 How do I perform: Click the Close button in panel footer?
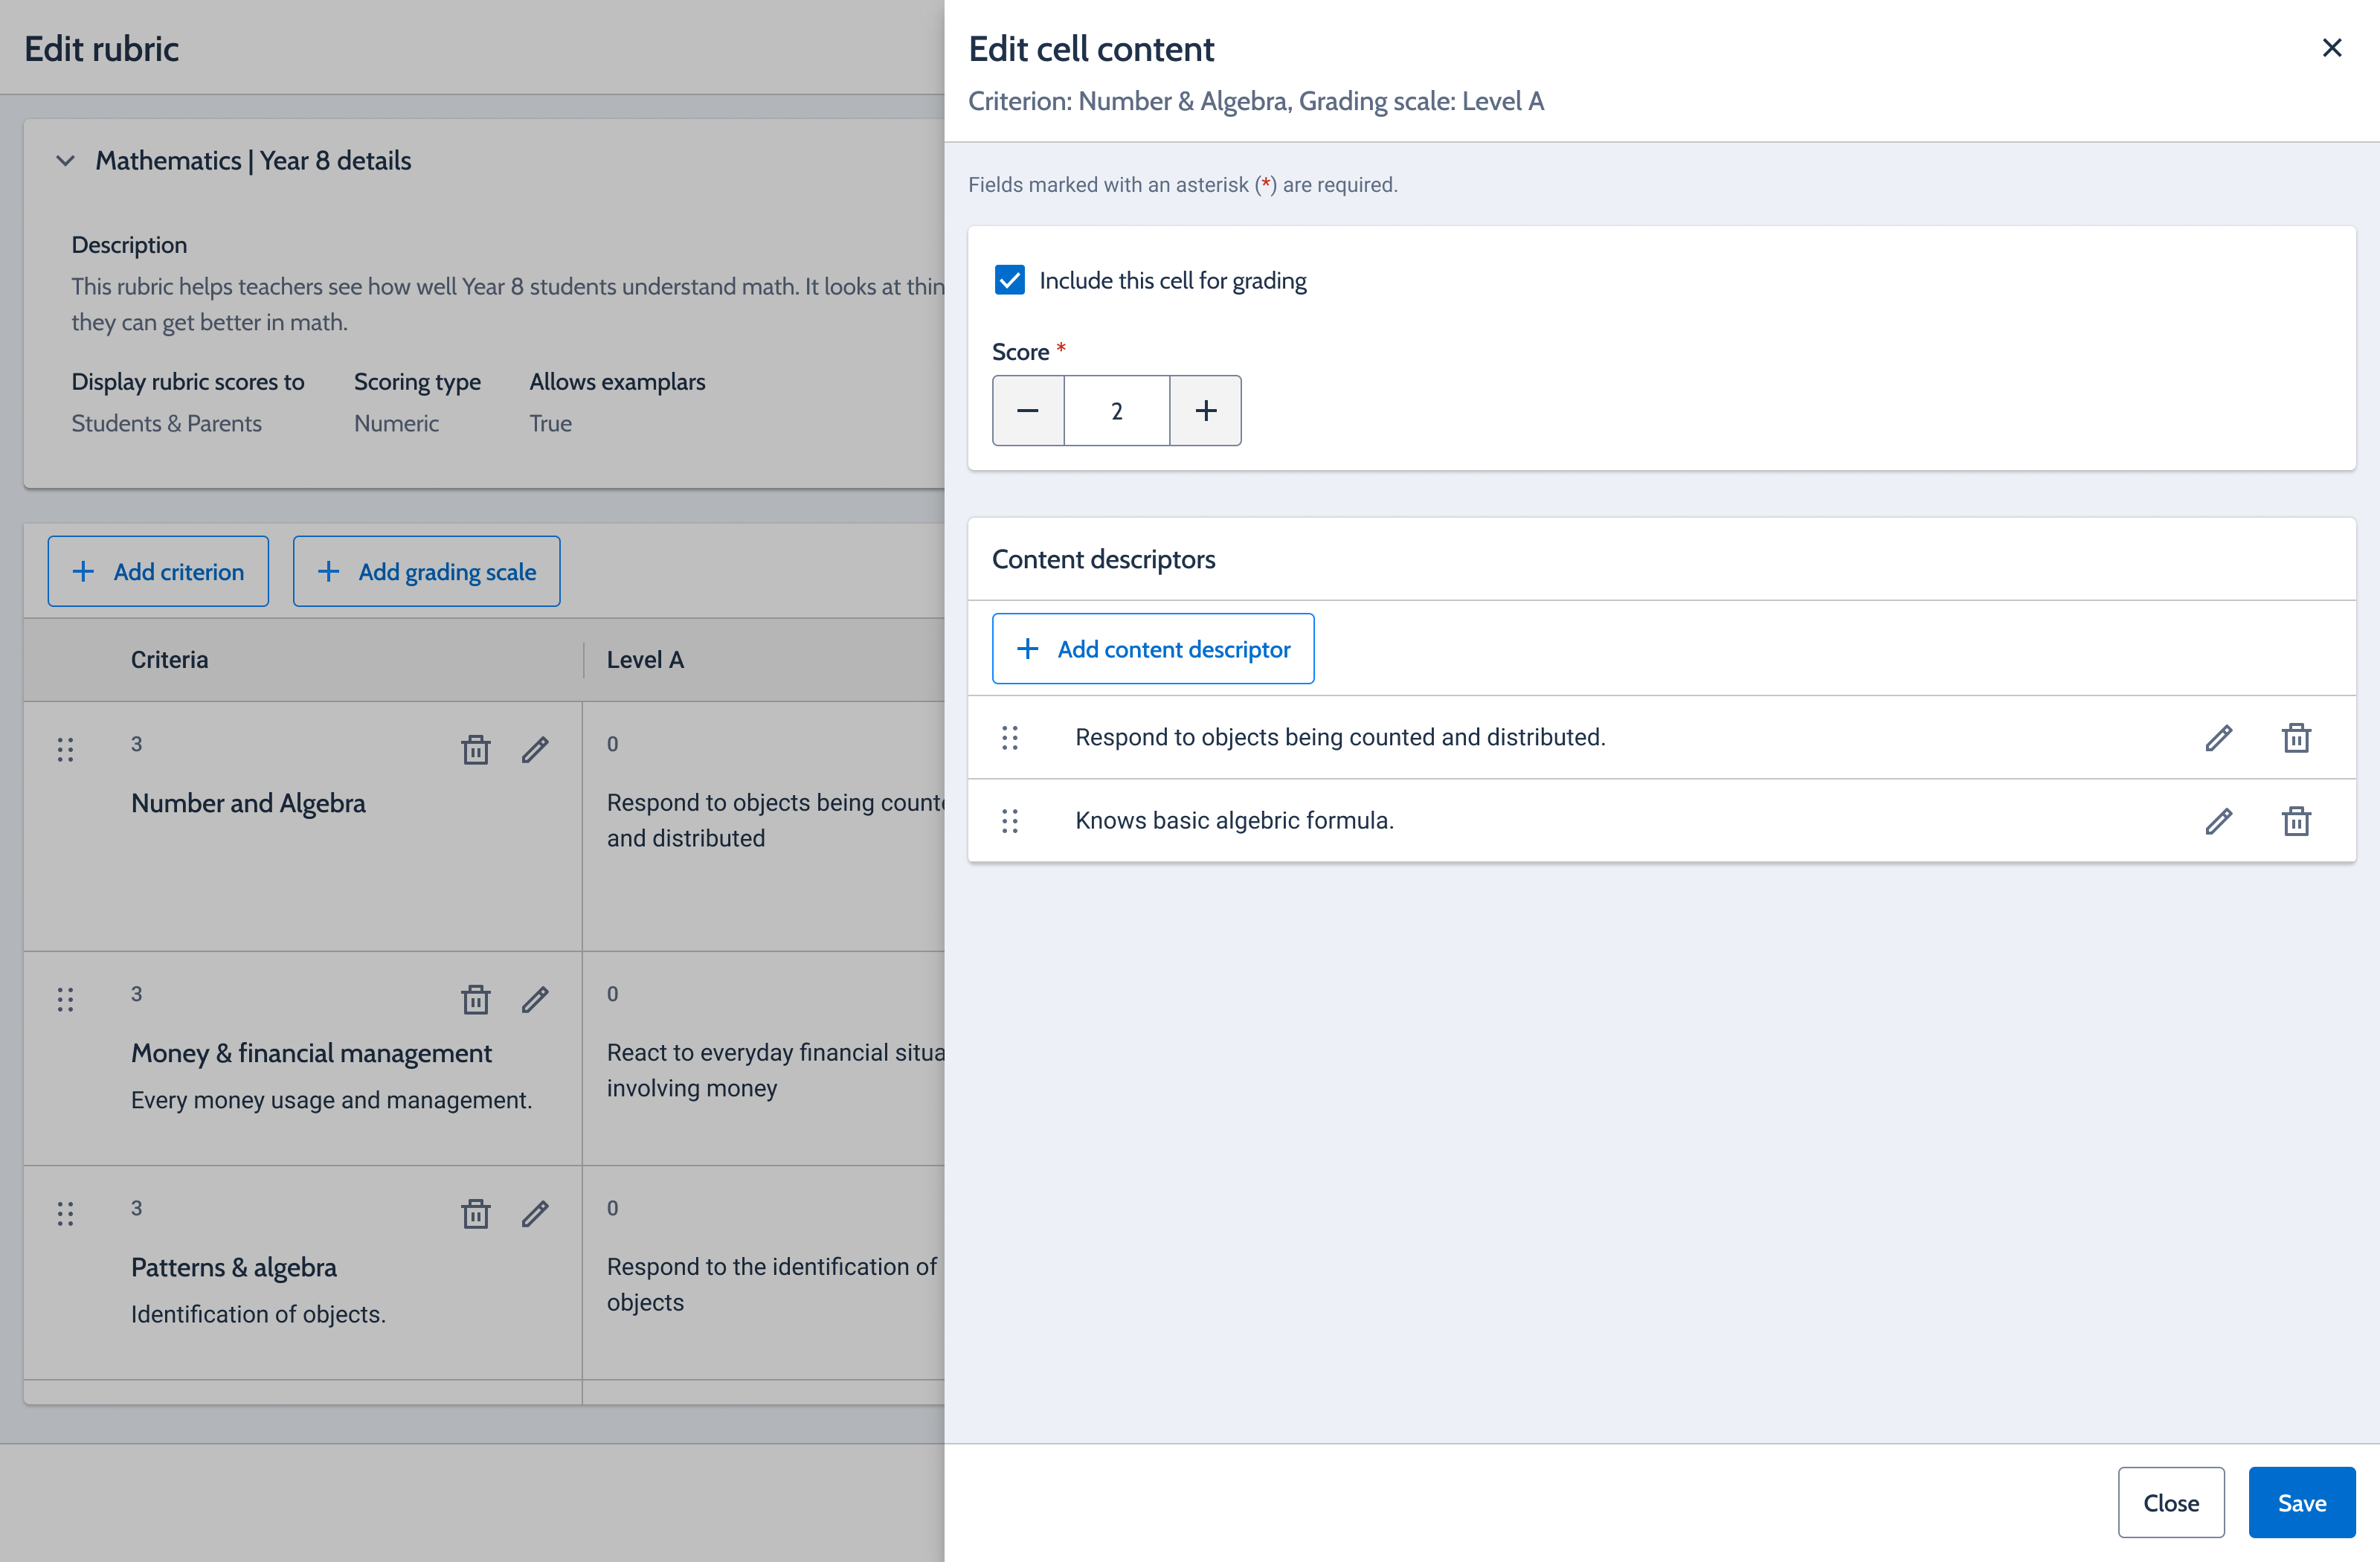[2171, 1502]
